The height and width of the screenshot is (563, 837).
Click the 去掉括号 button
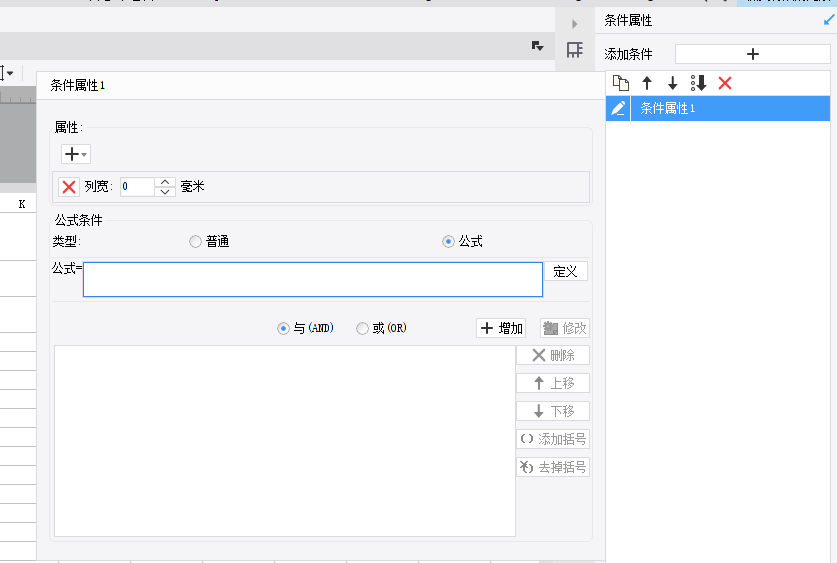553,467
